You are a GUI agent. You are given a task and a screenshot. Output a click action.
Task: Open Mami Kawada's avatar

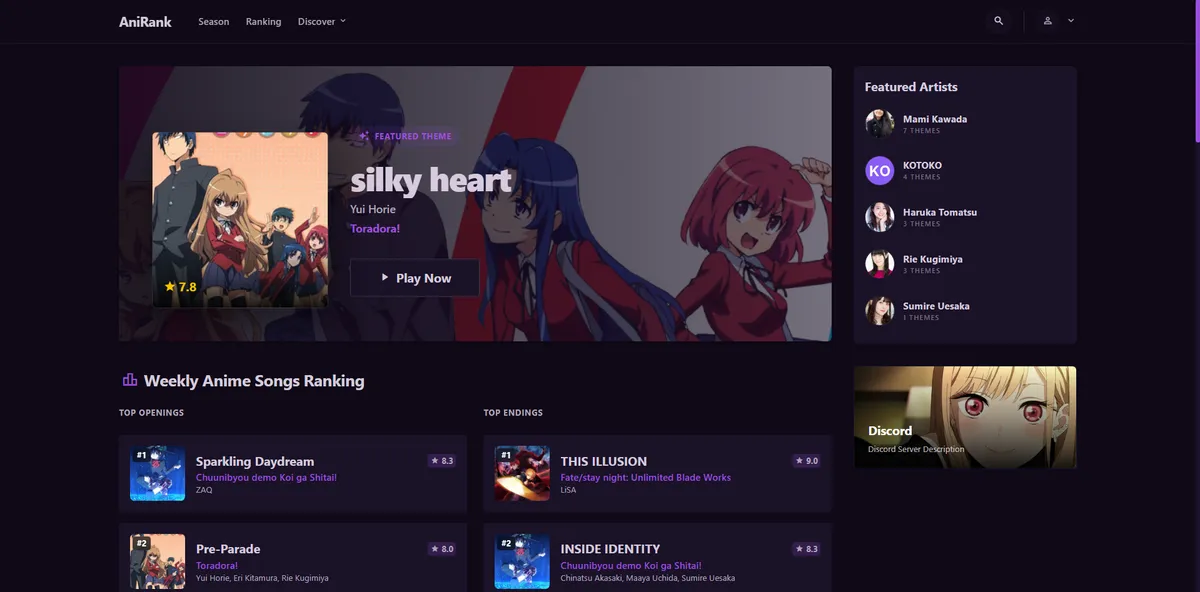(880, 124)
